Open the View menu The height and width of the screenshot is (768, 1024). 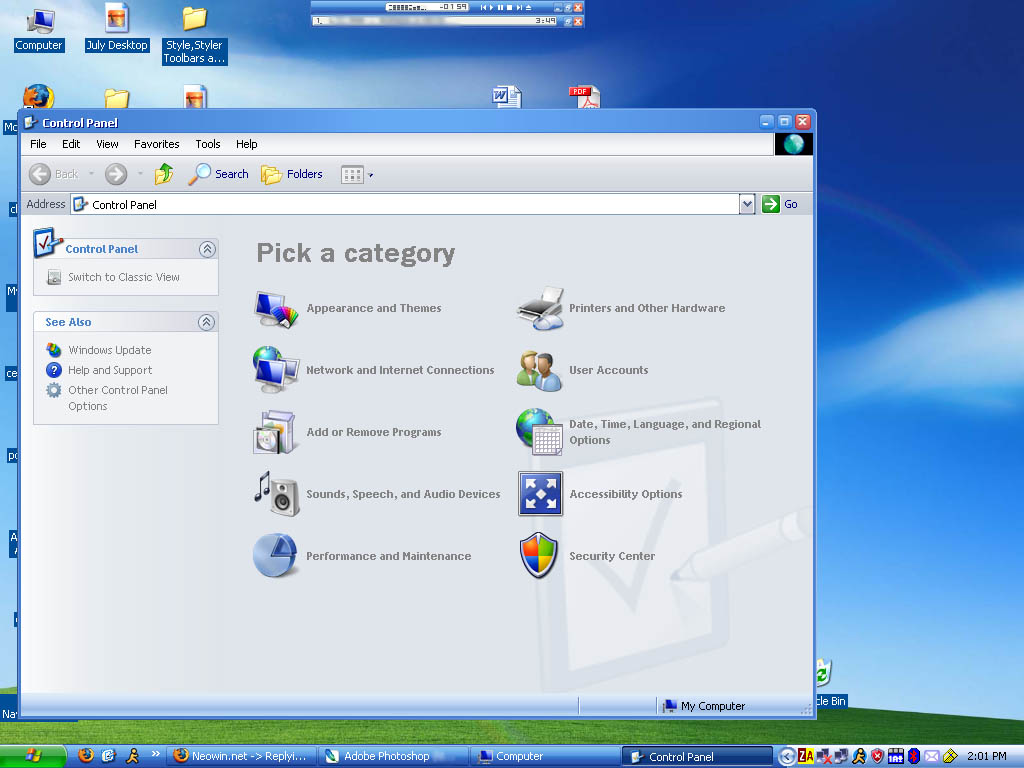[107, 144]
